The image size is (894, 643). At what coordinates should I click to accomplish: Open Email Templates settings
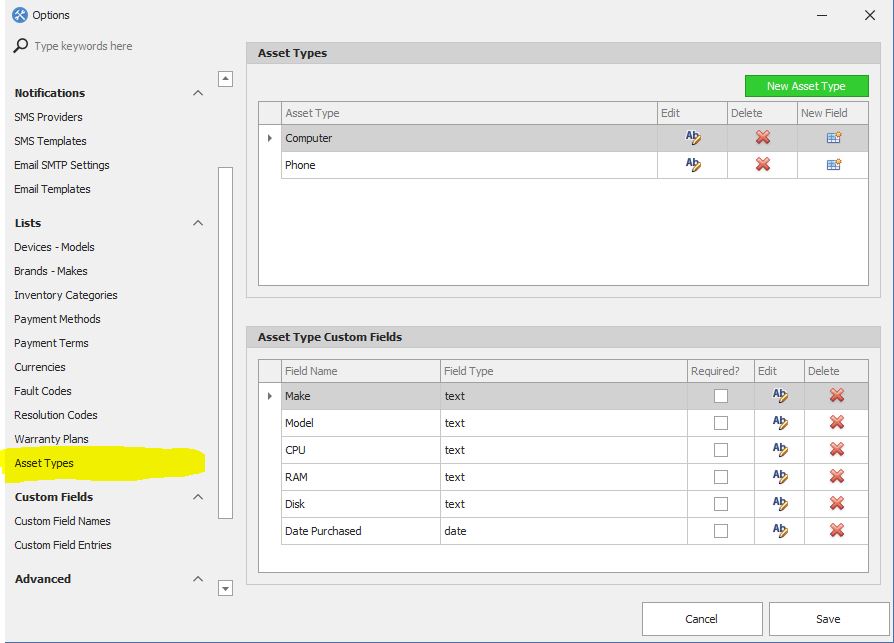click(51, 189)
